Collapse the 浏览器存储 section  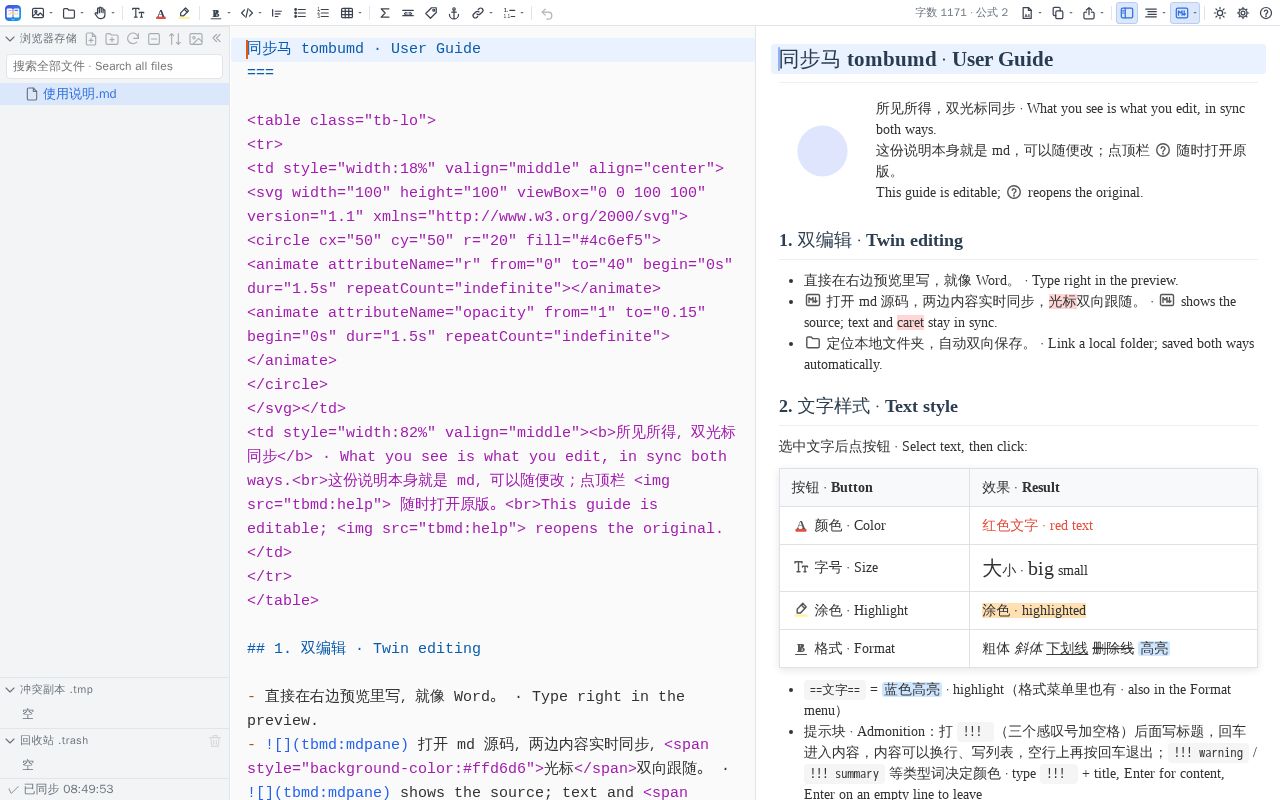[x=10, y=39]
